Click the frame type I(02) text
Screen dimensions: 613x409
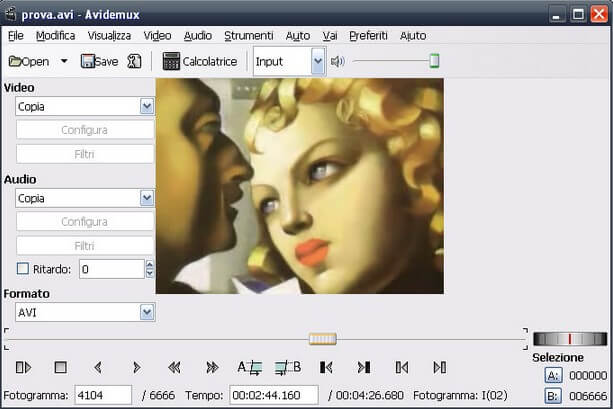point(495,395)
